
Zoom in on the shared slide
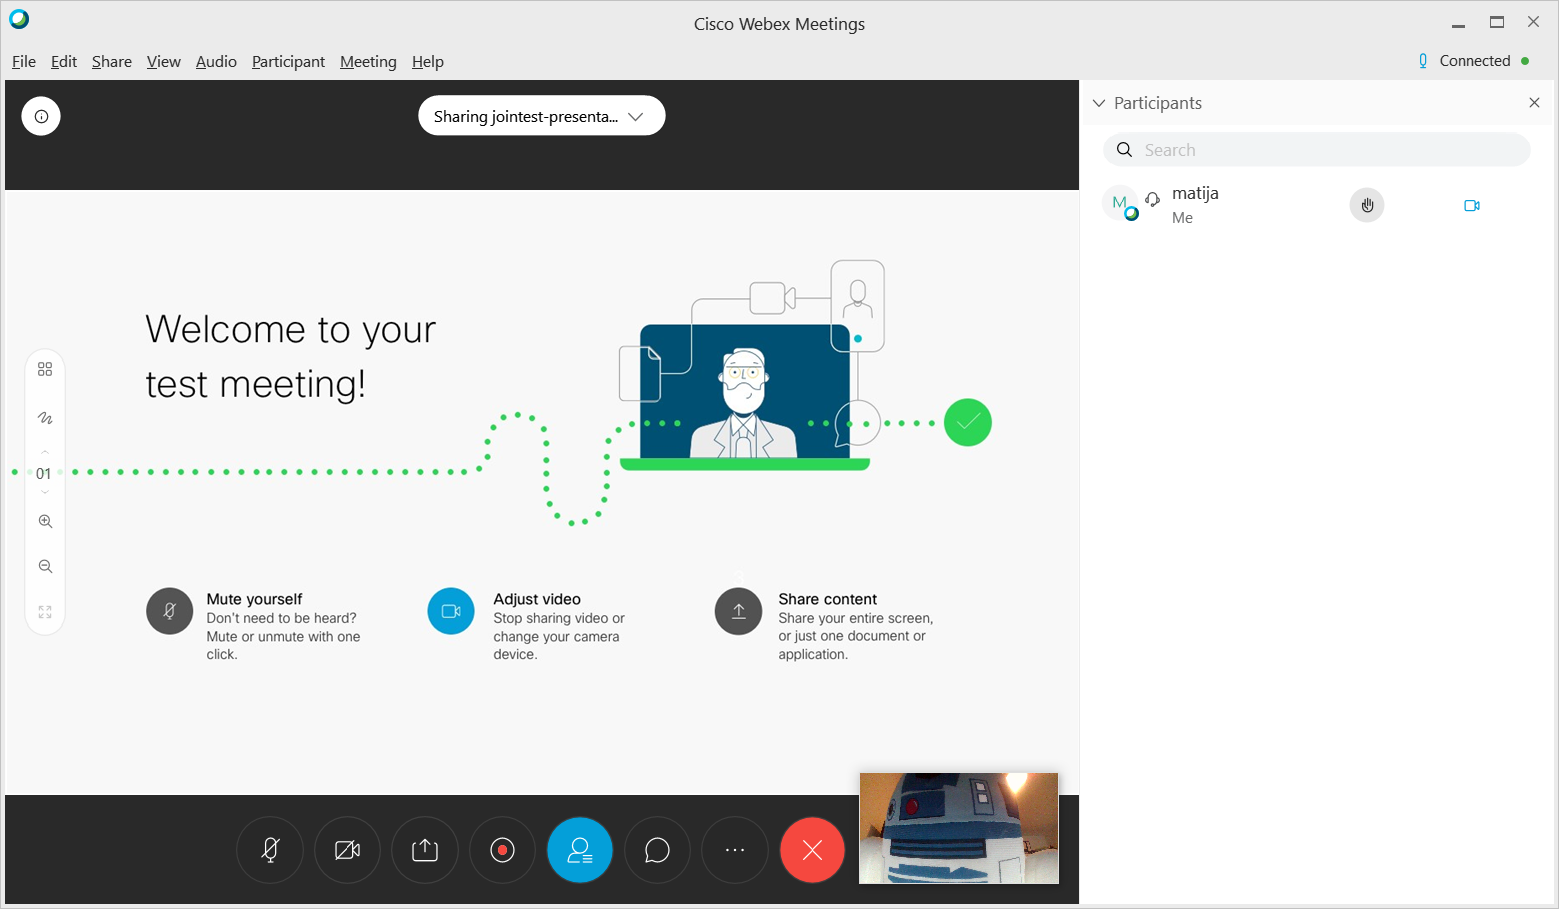tap(45, 521)
